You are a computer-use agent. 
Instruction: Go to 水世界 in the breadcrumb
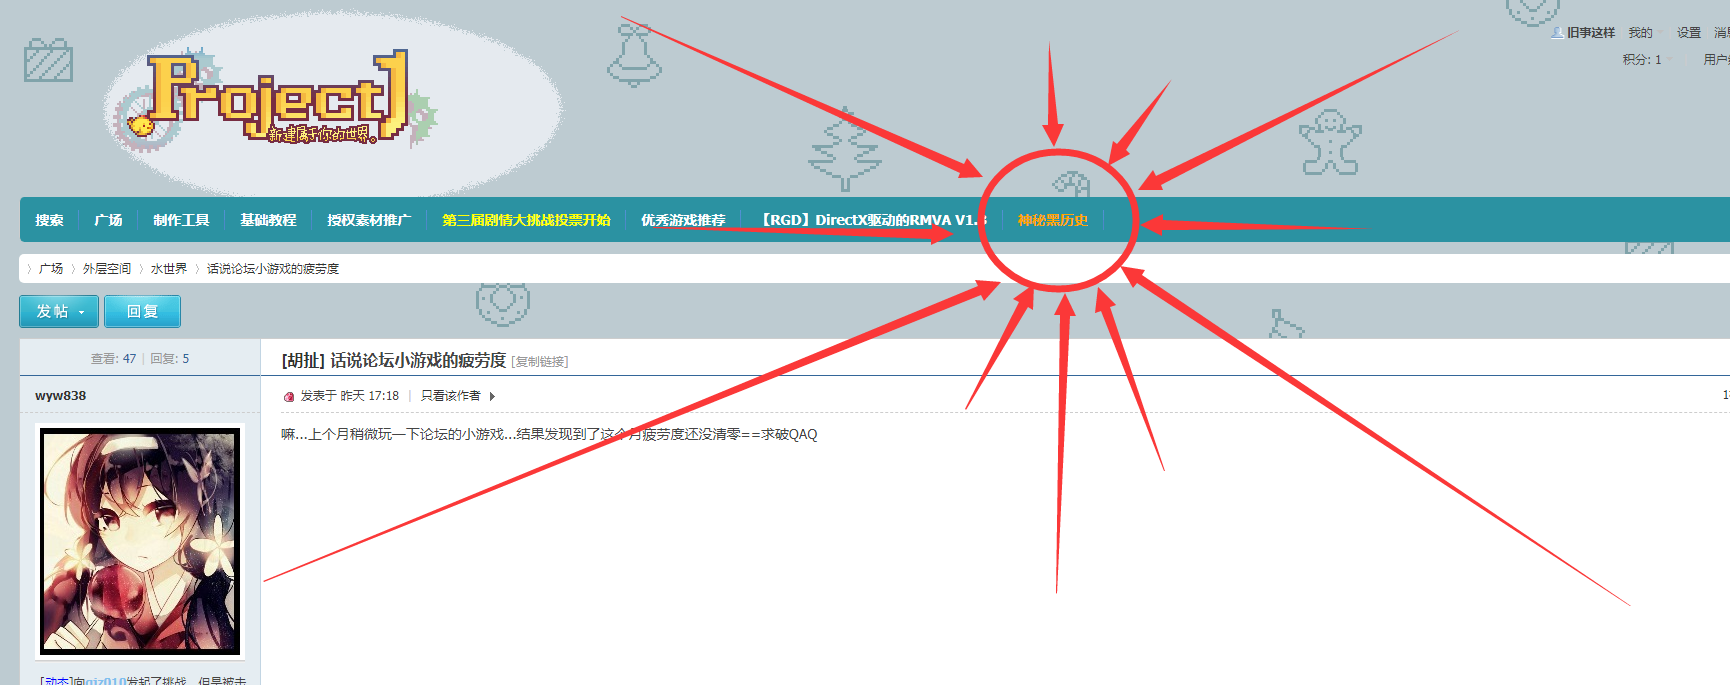click(x=169, y=269)
